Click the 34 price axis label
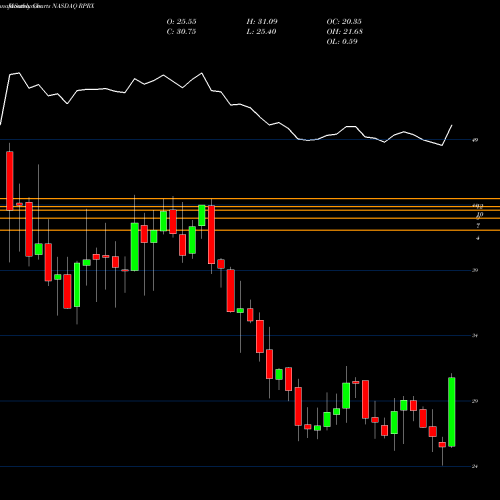The width and height of the screenshot is (500, 500). [475, 336]
